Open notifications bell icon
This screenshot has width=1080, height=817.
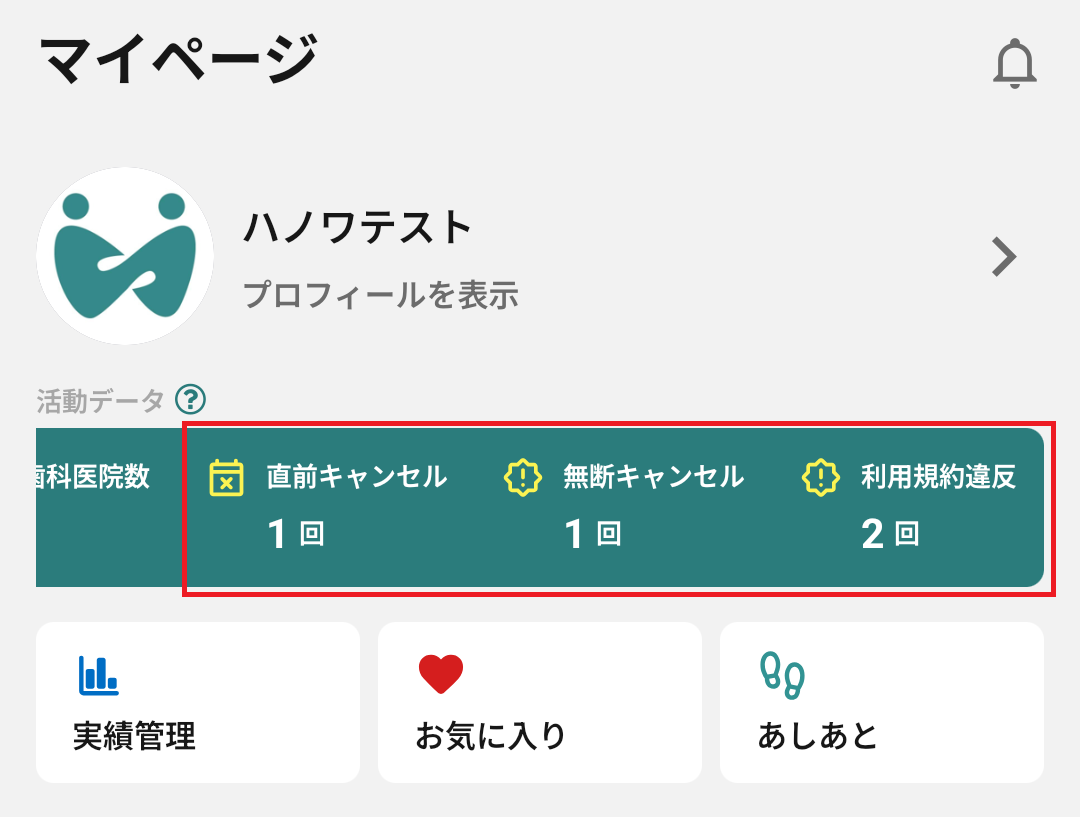pyautogui.click(x=1014, y=65)
